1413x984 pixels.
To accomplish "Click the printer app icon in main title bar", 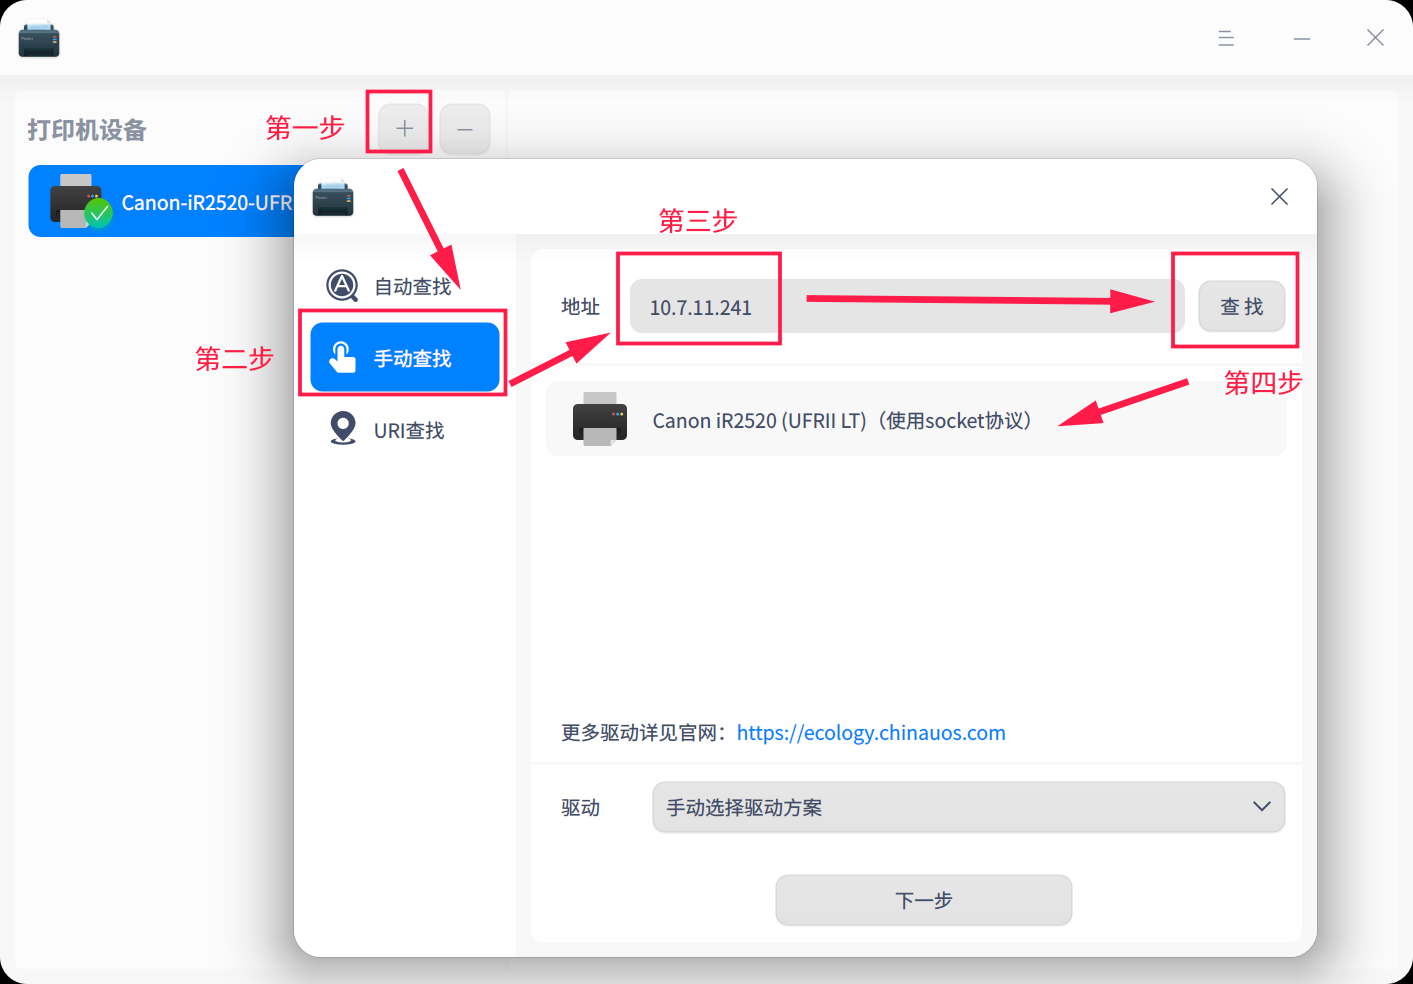I will [x=39, y=39].
